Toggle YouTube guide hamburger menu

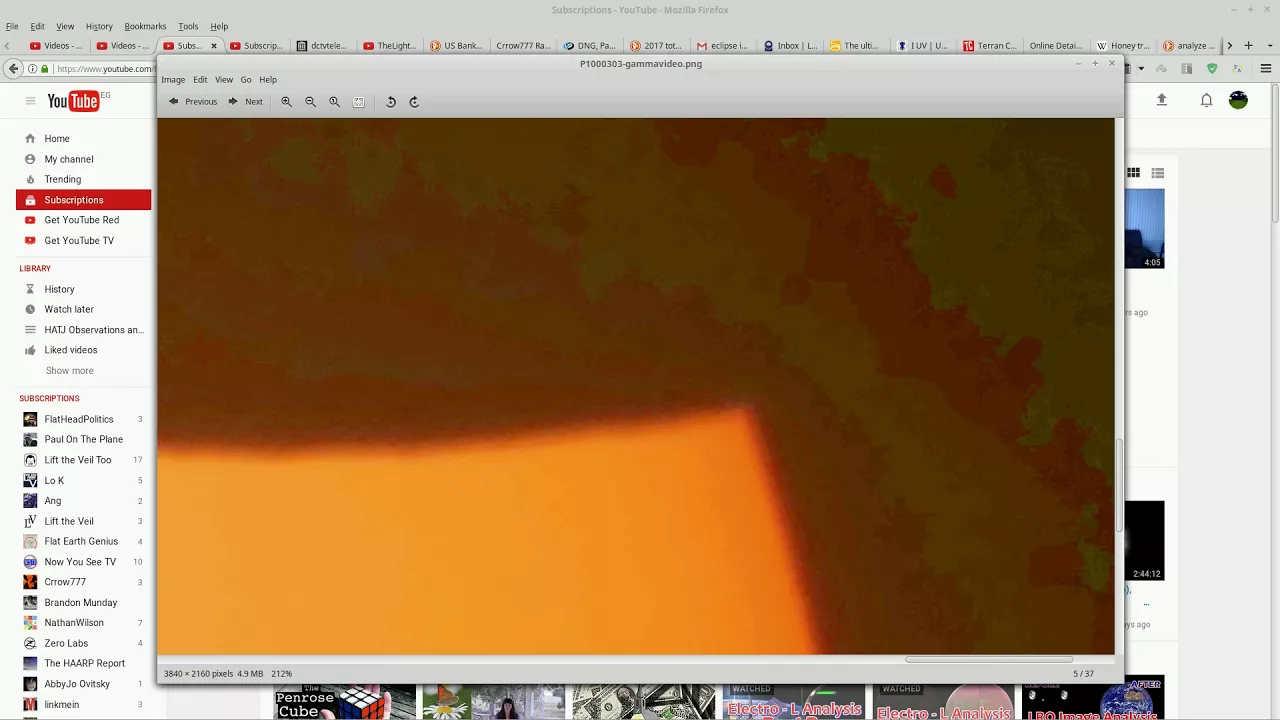(30, 100)
